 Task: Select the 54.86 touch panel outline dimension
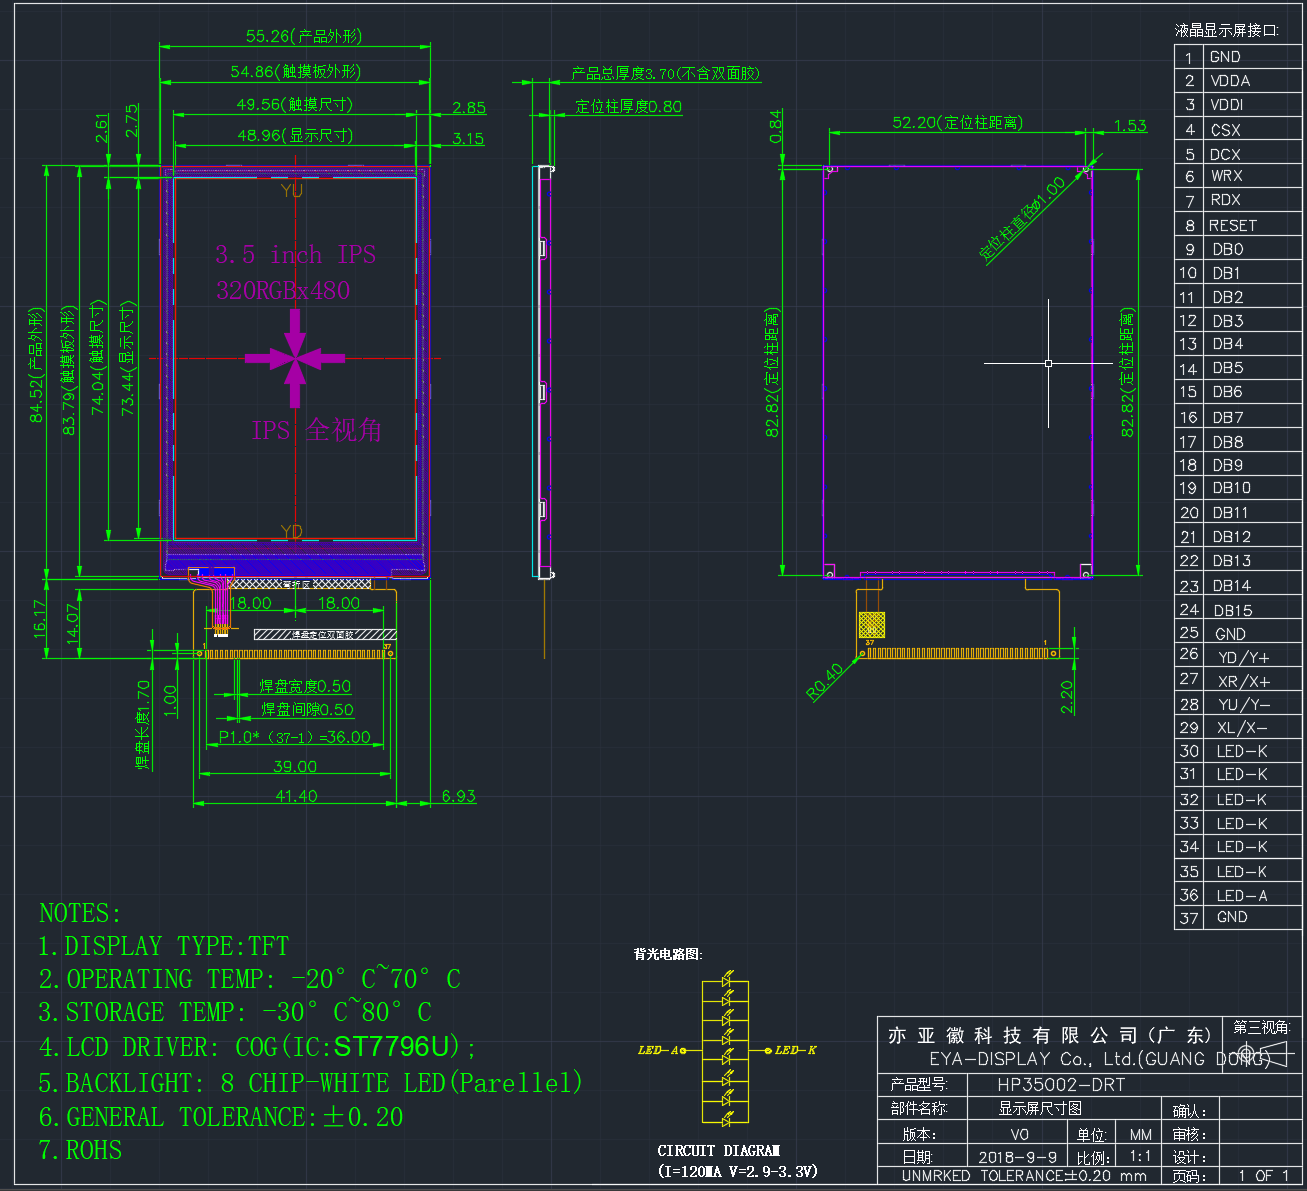pos(295,71)
